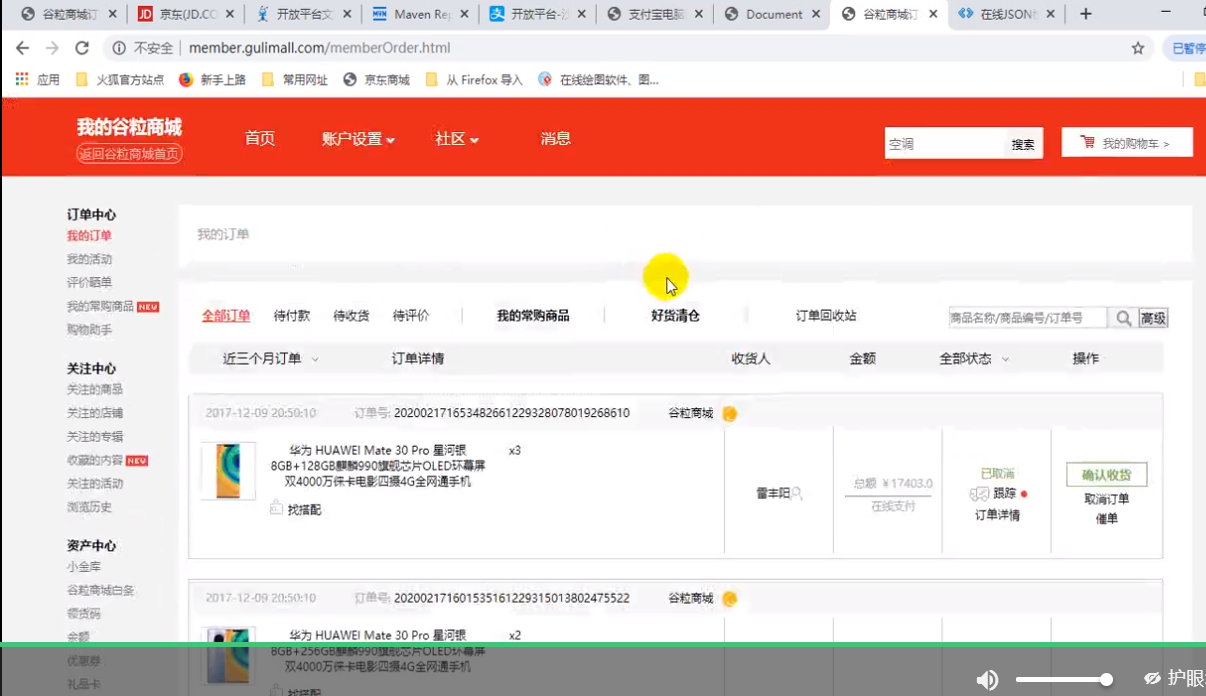Click the shopping cart icon in header
Viewport: 1206px width, 696px height.
point(1087,143)
